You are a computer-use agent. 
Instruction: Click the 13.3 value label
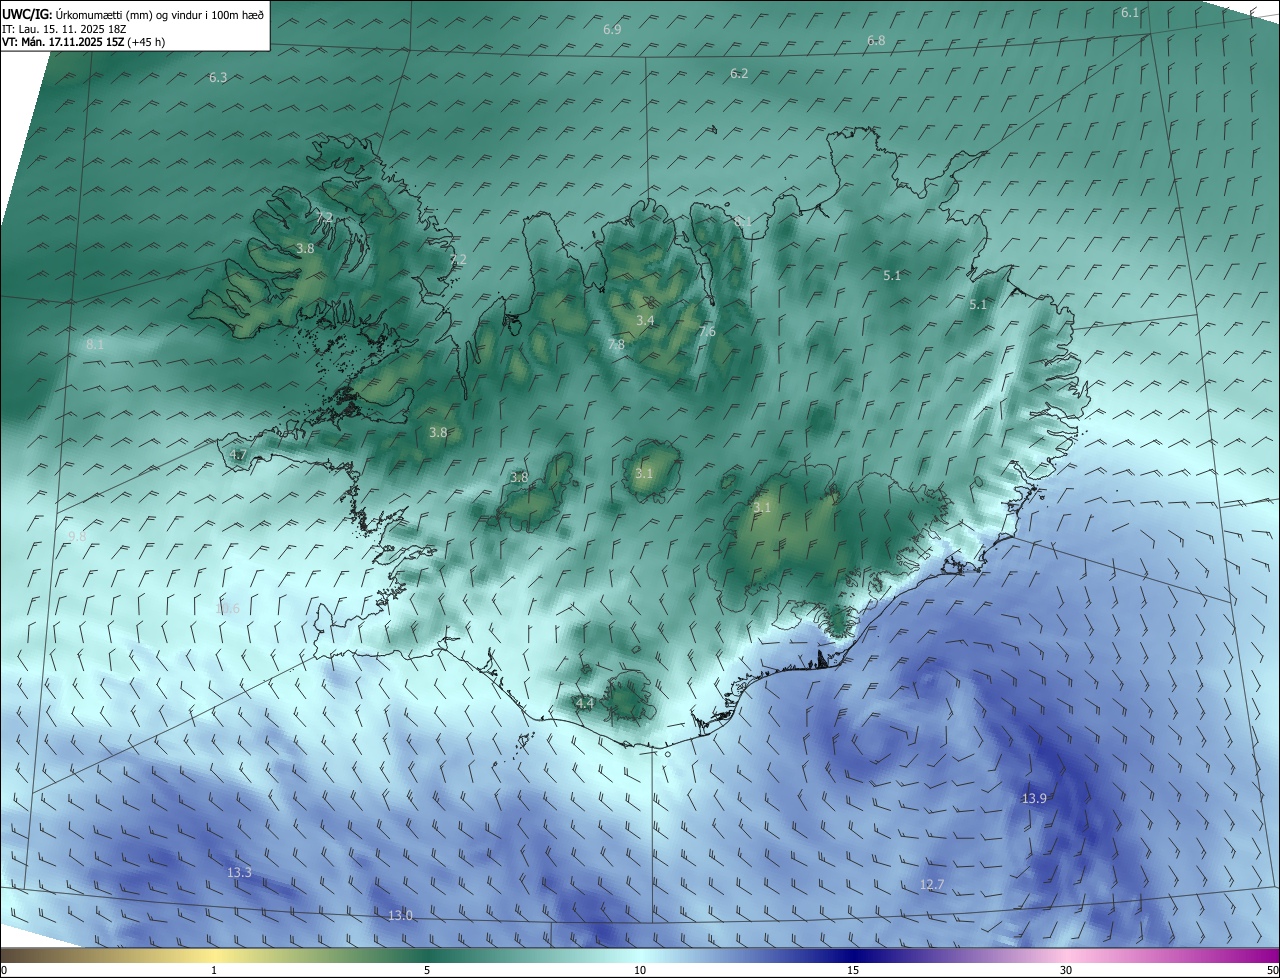click(x=239, y=873)
